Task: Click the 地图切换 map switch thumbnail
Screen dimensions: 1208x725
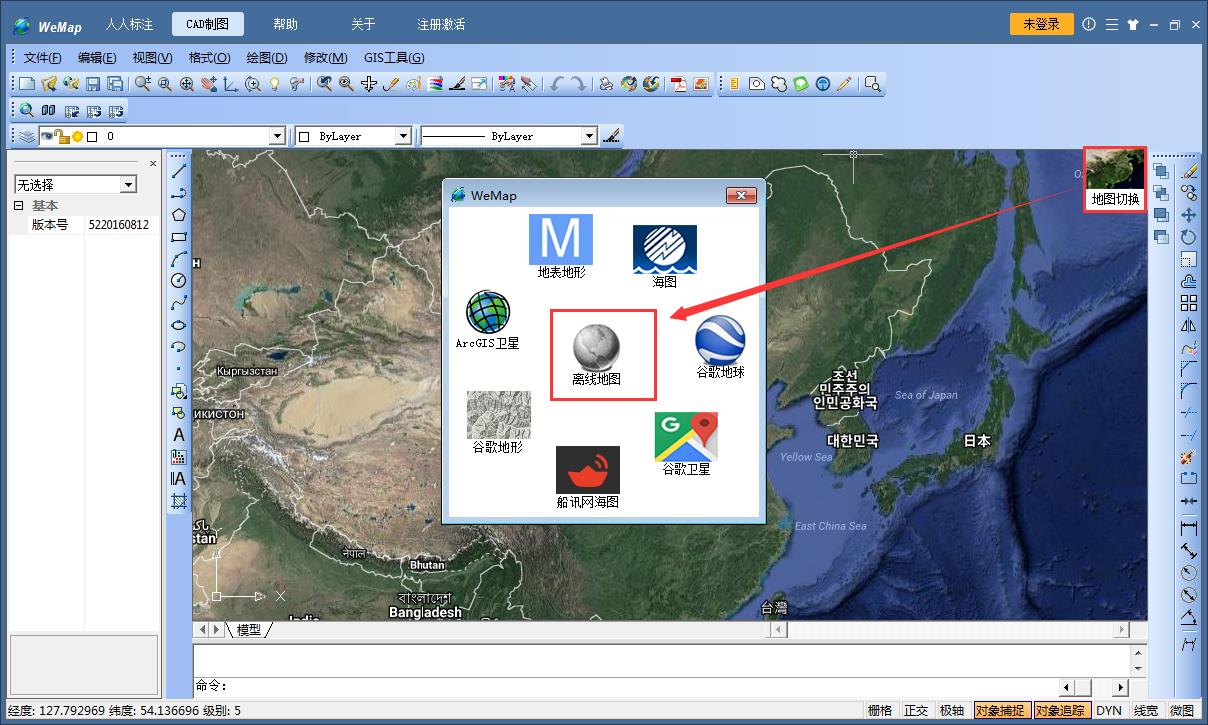Action: coord(1115,179)
